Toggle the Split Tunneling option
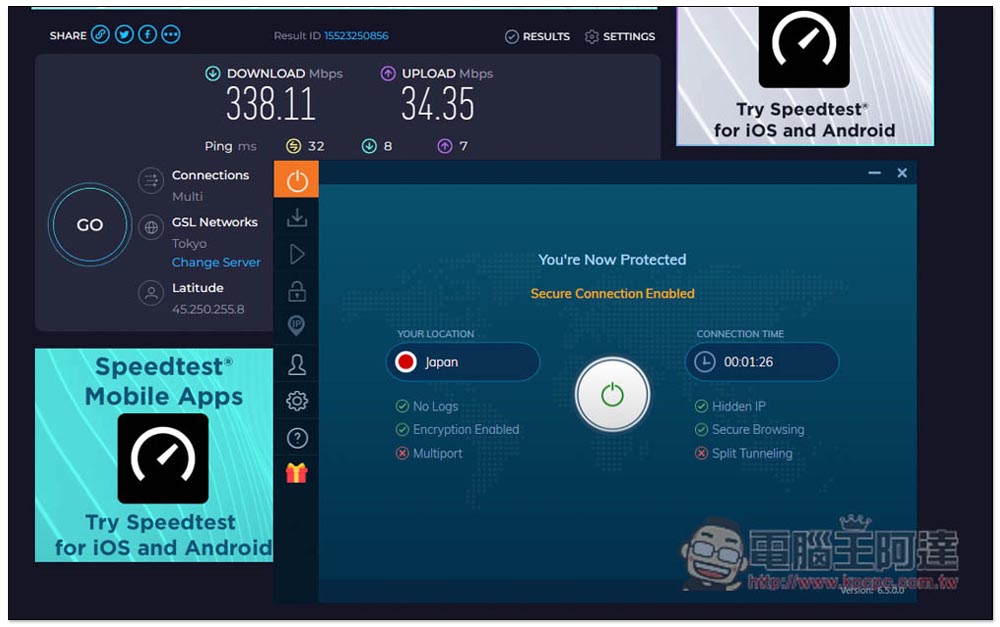The image size is (1000, 627). [x=750, y=453]
